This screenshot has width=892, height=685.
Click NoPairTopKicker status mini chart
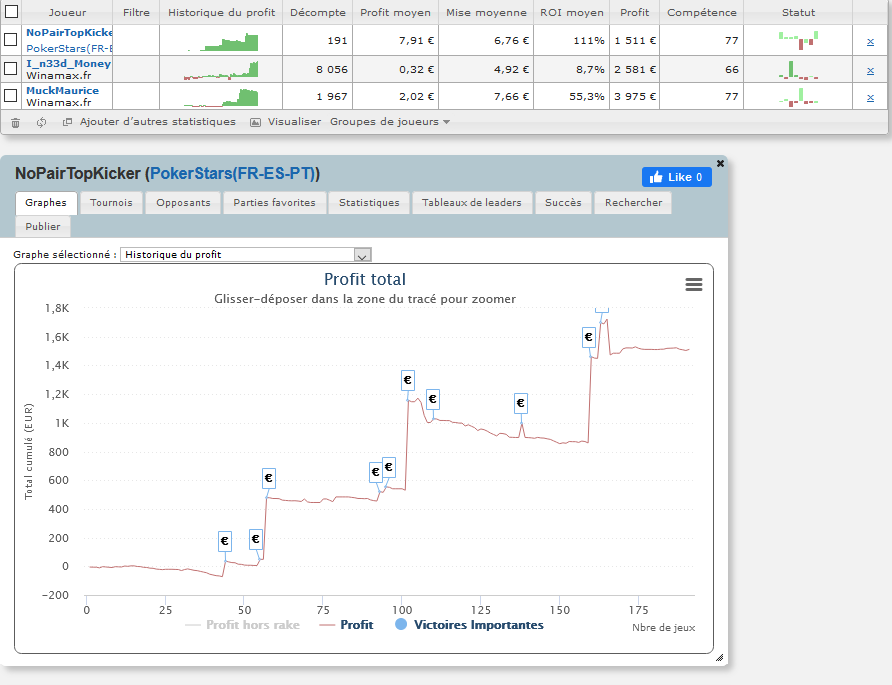798,40
